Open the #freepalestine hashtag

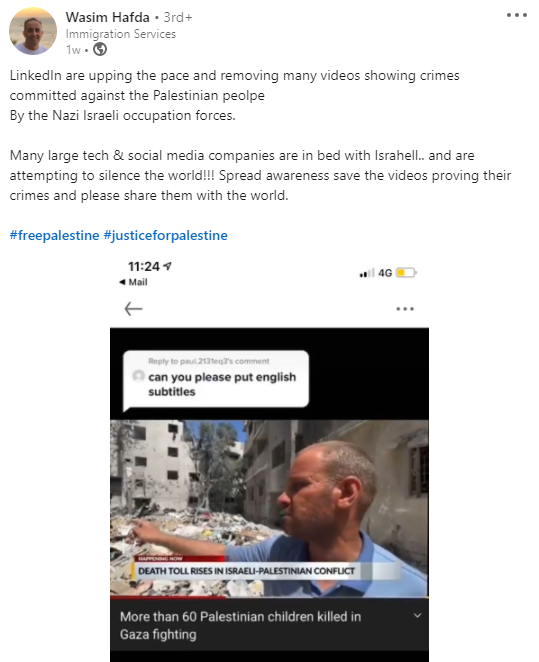(x=54, y=235)
